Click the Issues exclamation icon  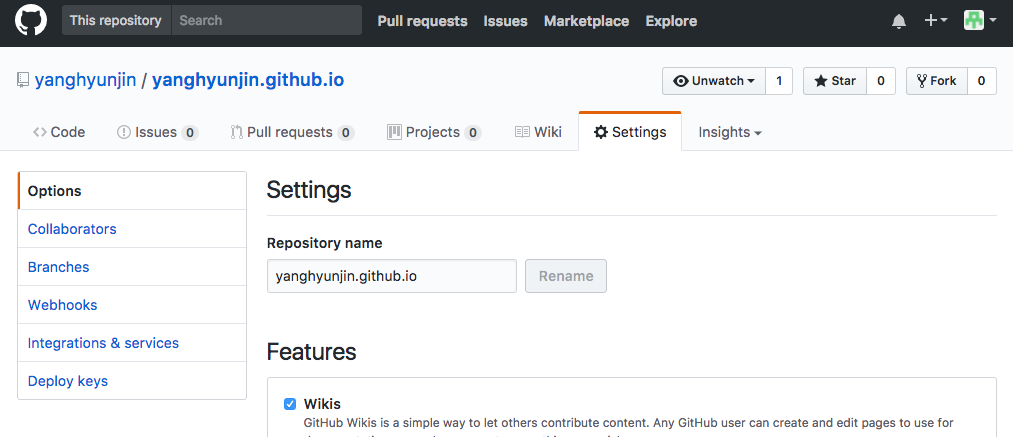123,133
